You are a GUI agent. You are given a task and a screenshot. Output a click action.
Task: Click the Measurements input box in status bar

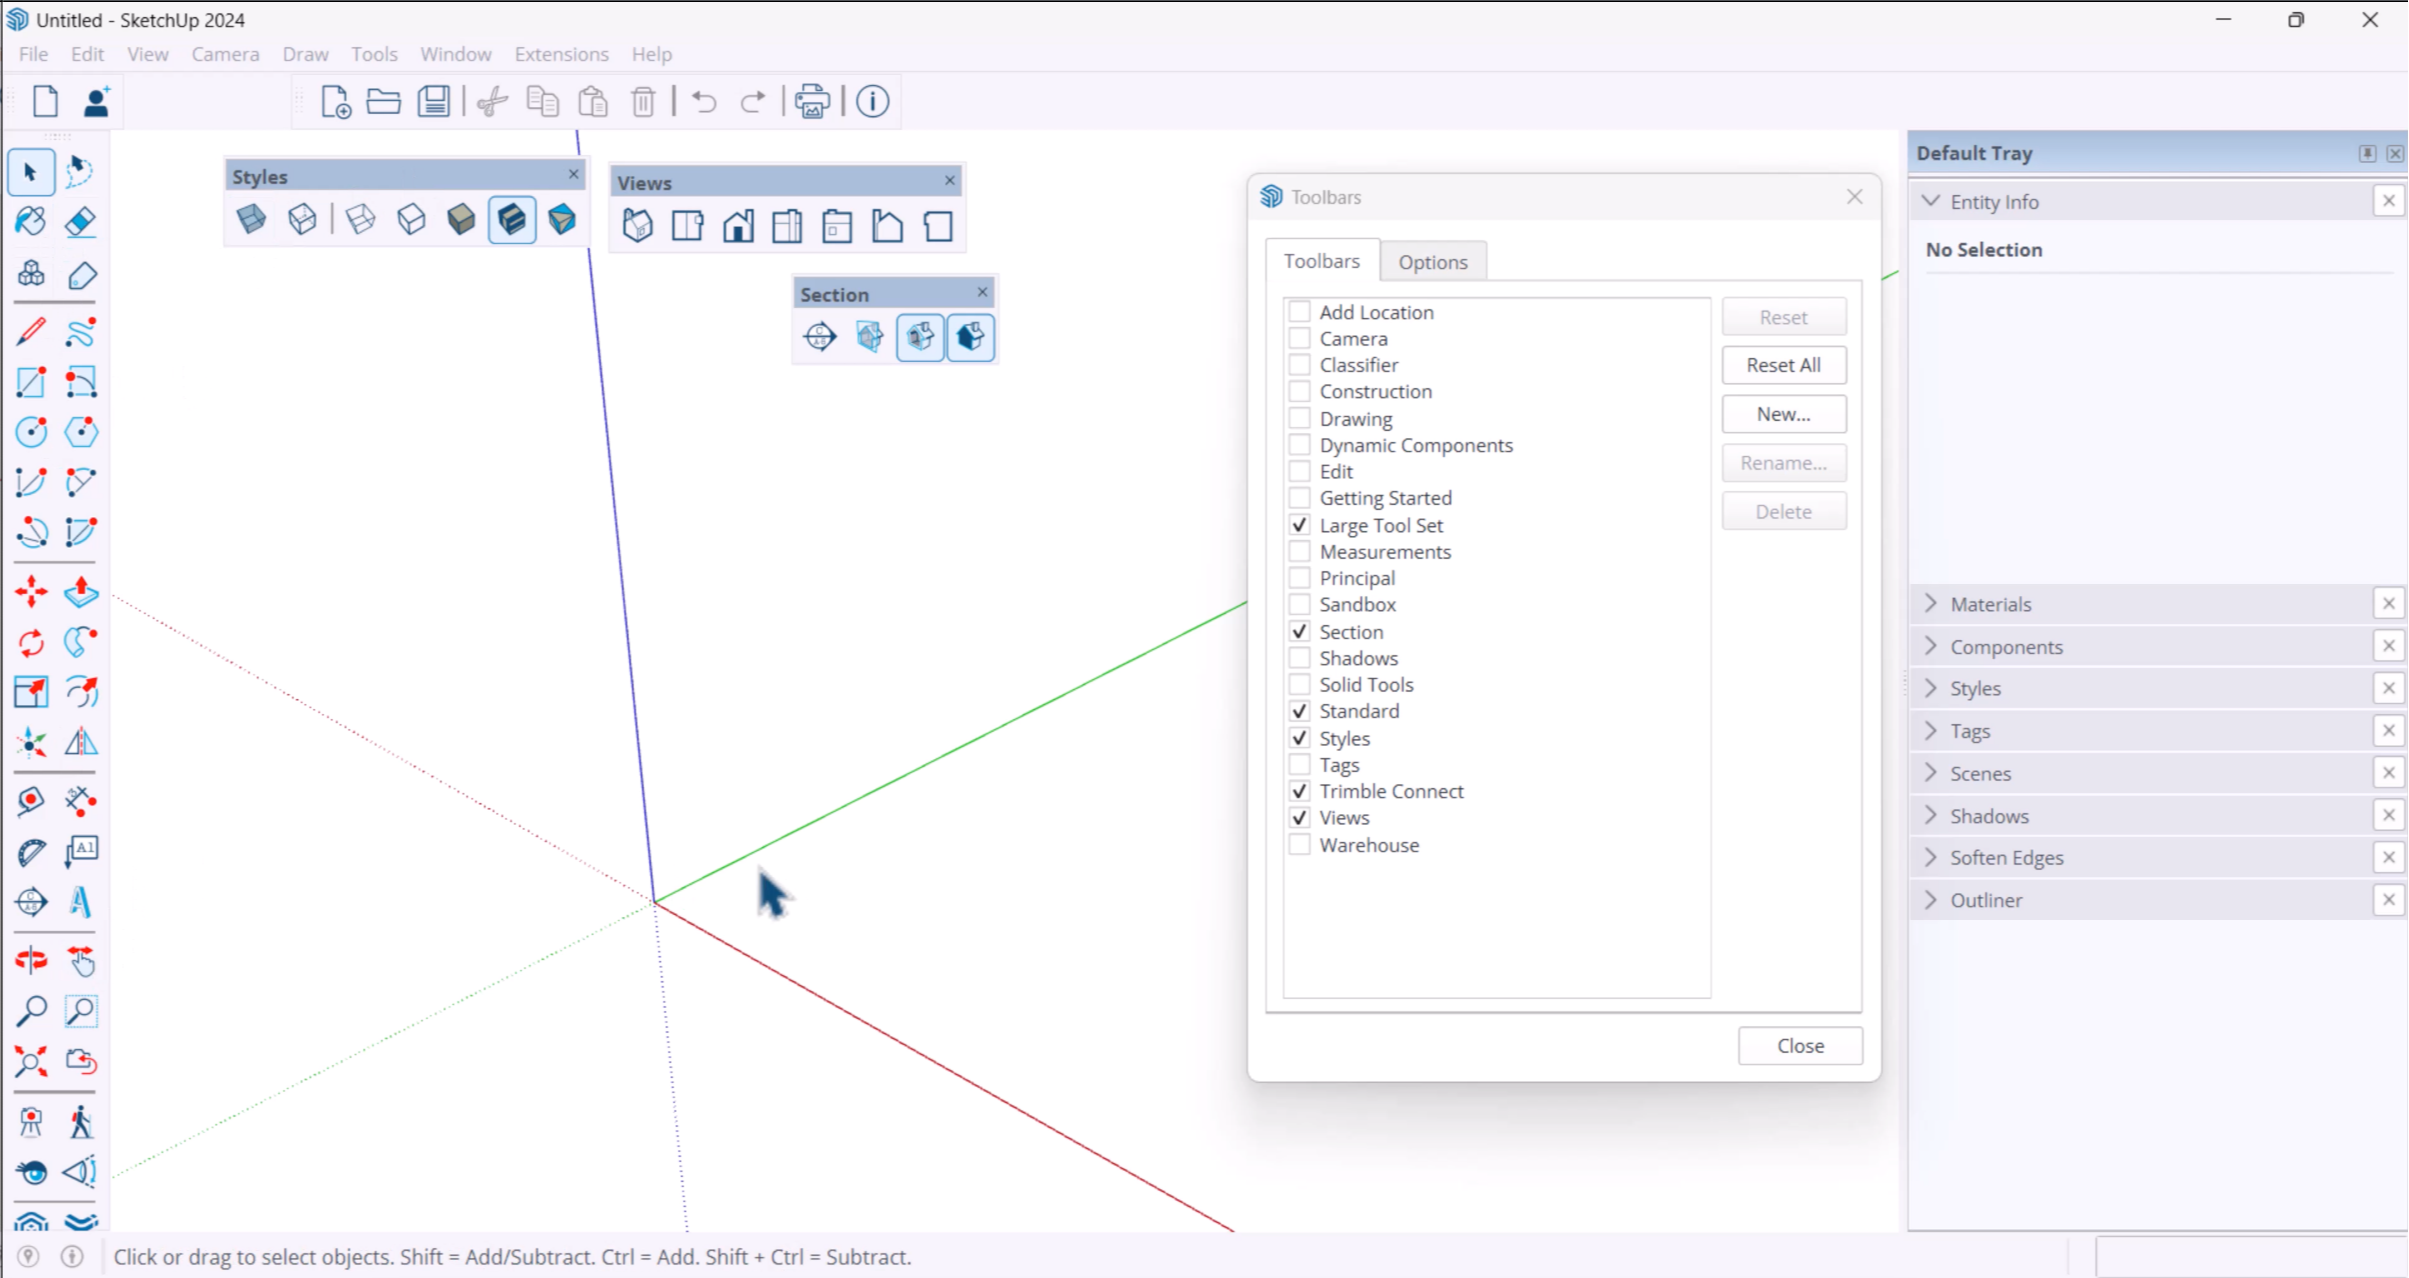pos(2250,1257)
